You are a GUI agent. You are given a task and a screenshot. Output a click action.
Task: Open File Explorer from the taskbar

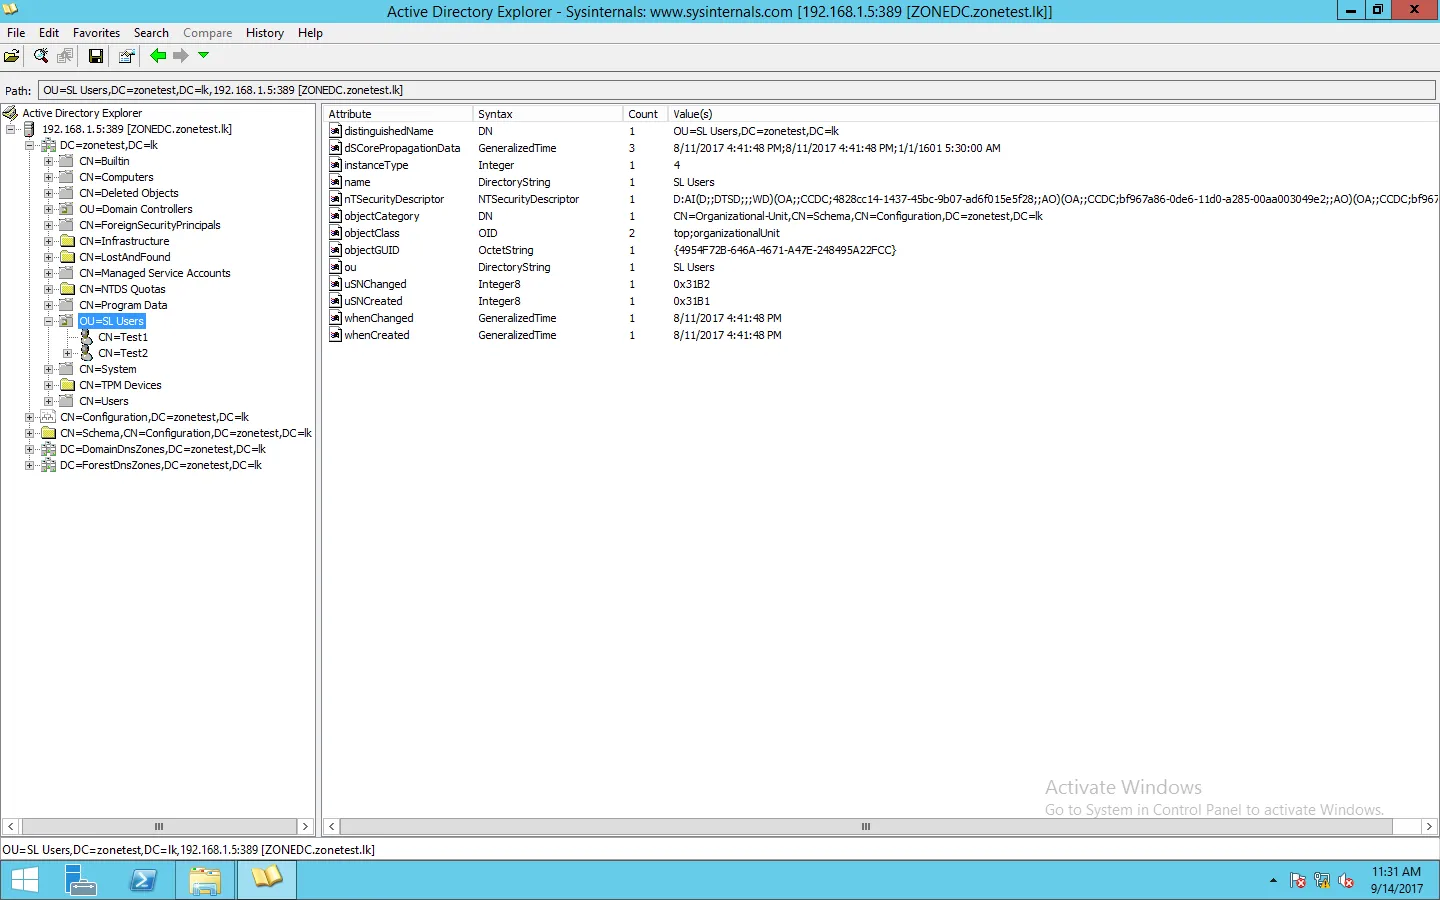[205, 880]
